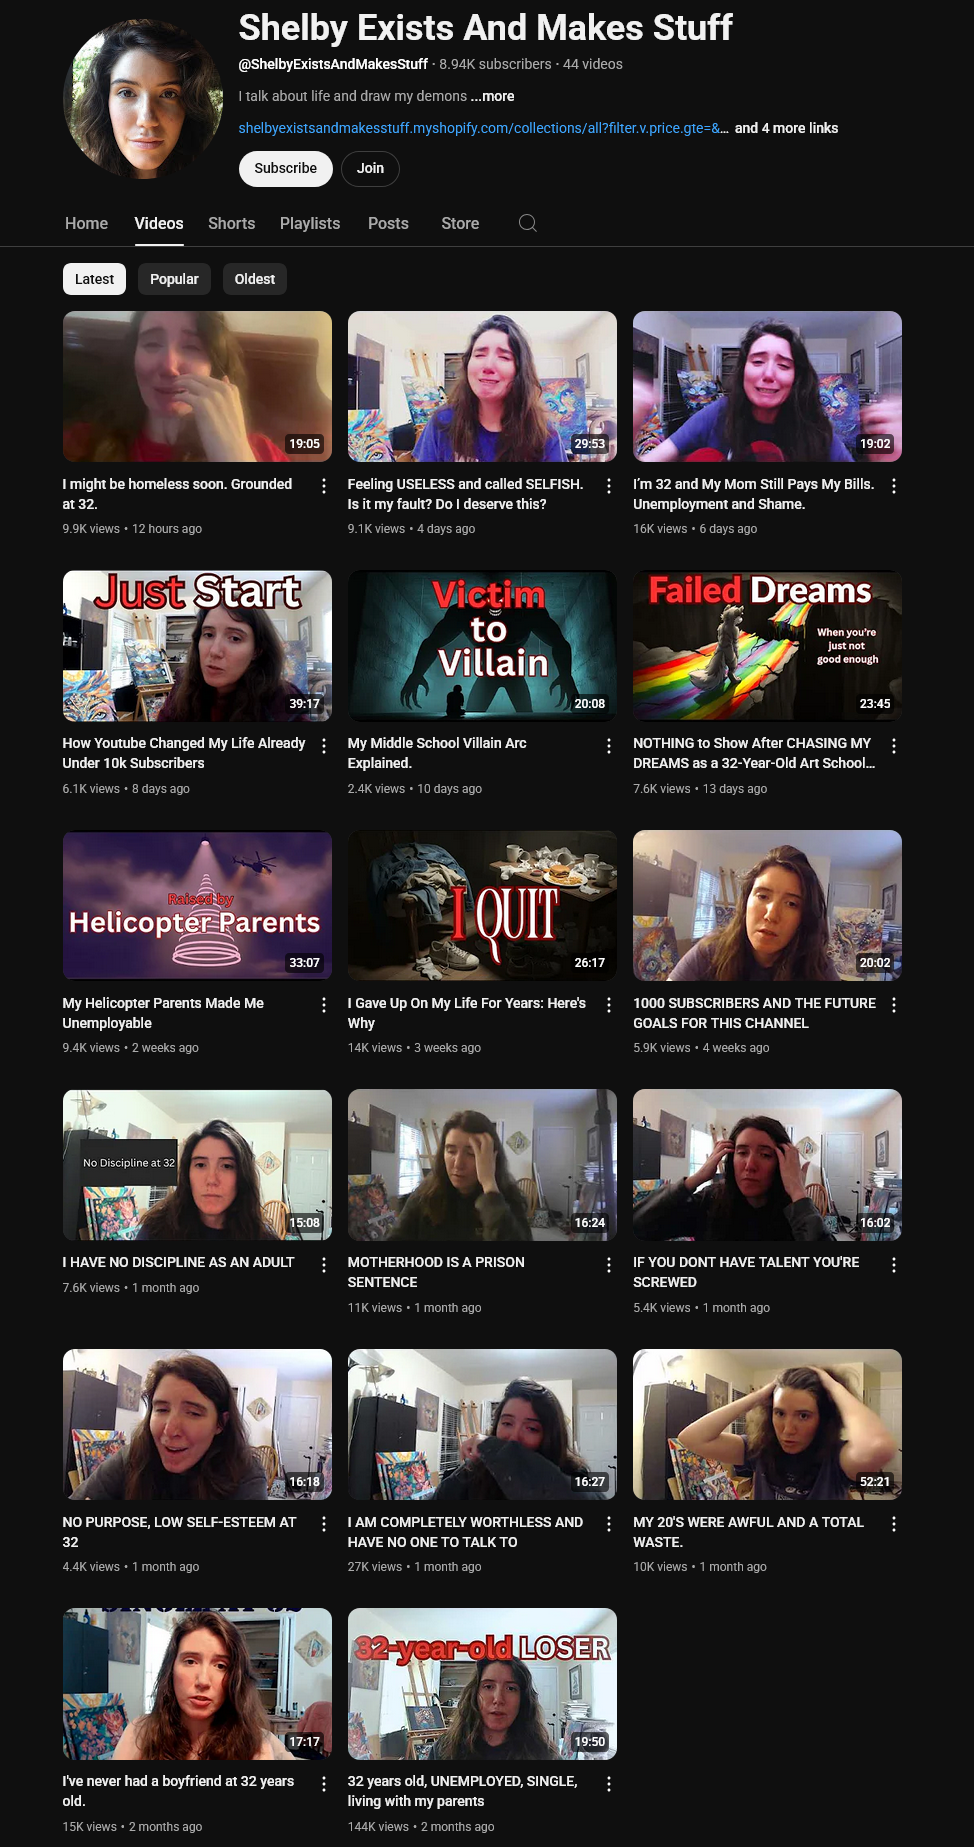The image size is (974, 1847).
Task: Play the 29:53 video thumbnail
Action: coord(482,386)
